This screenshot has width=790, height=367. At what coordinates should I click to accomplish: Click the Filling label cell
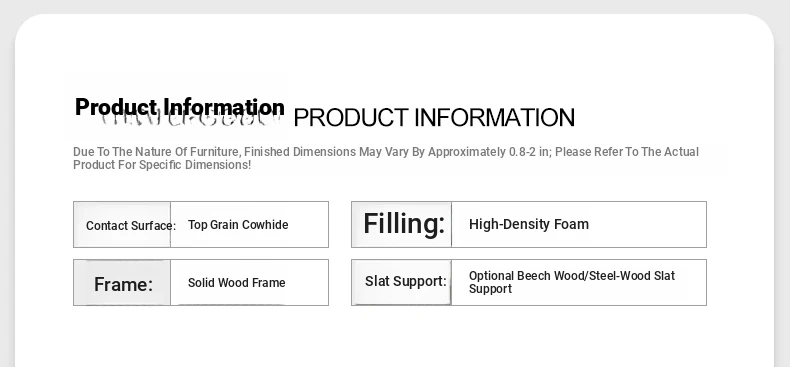click(402, 224)
